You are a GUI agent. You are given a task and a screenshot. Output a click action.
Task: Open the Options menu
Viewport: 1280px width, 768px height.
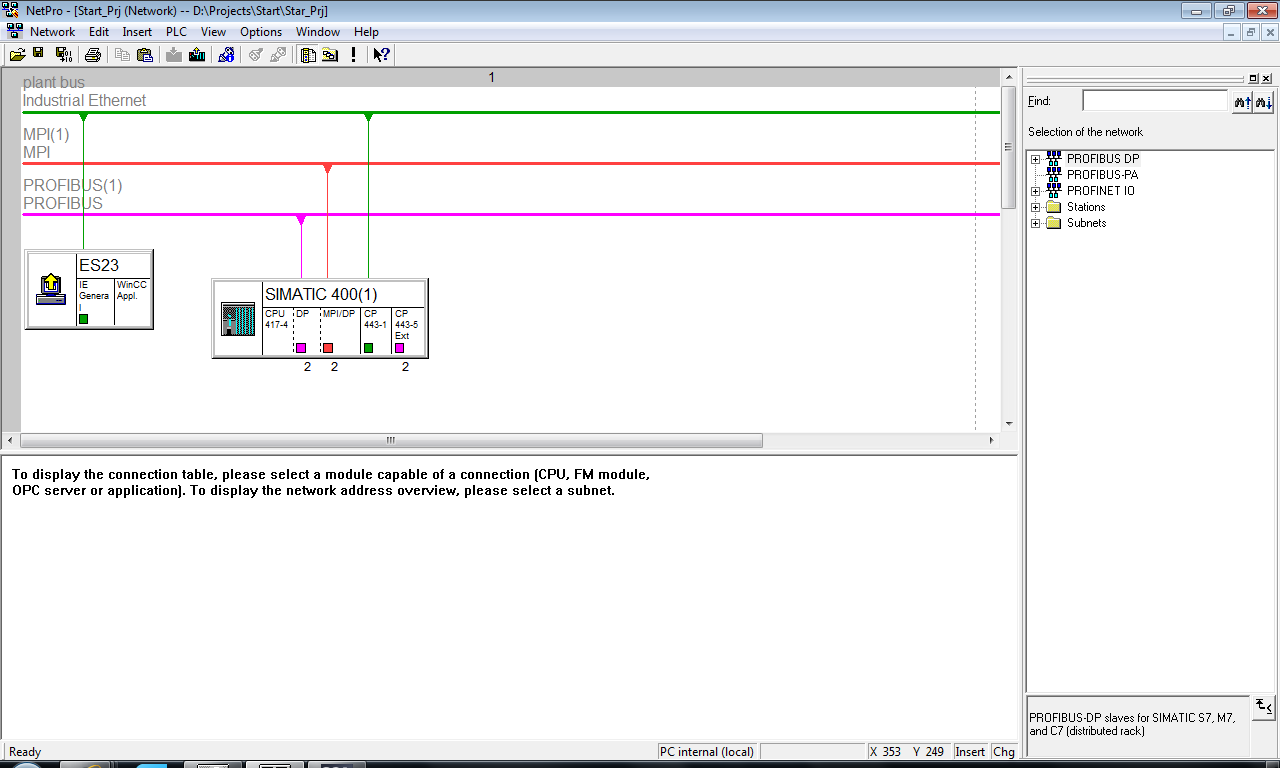tap(261, 32)
